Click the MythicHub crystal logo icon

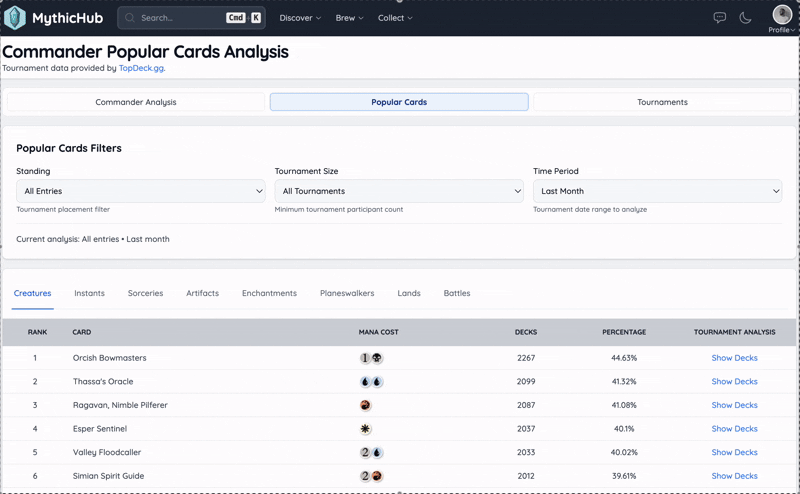15,18
